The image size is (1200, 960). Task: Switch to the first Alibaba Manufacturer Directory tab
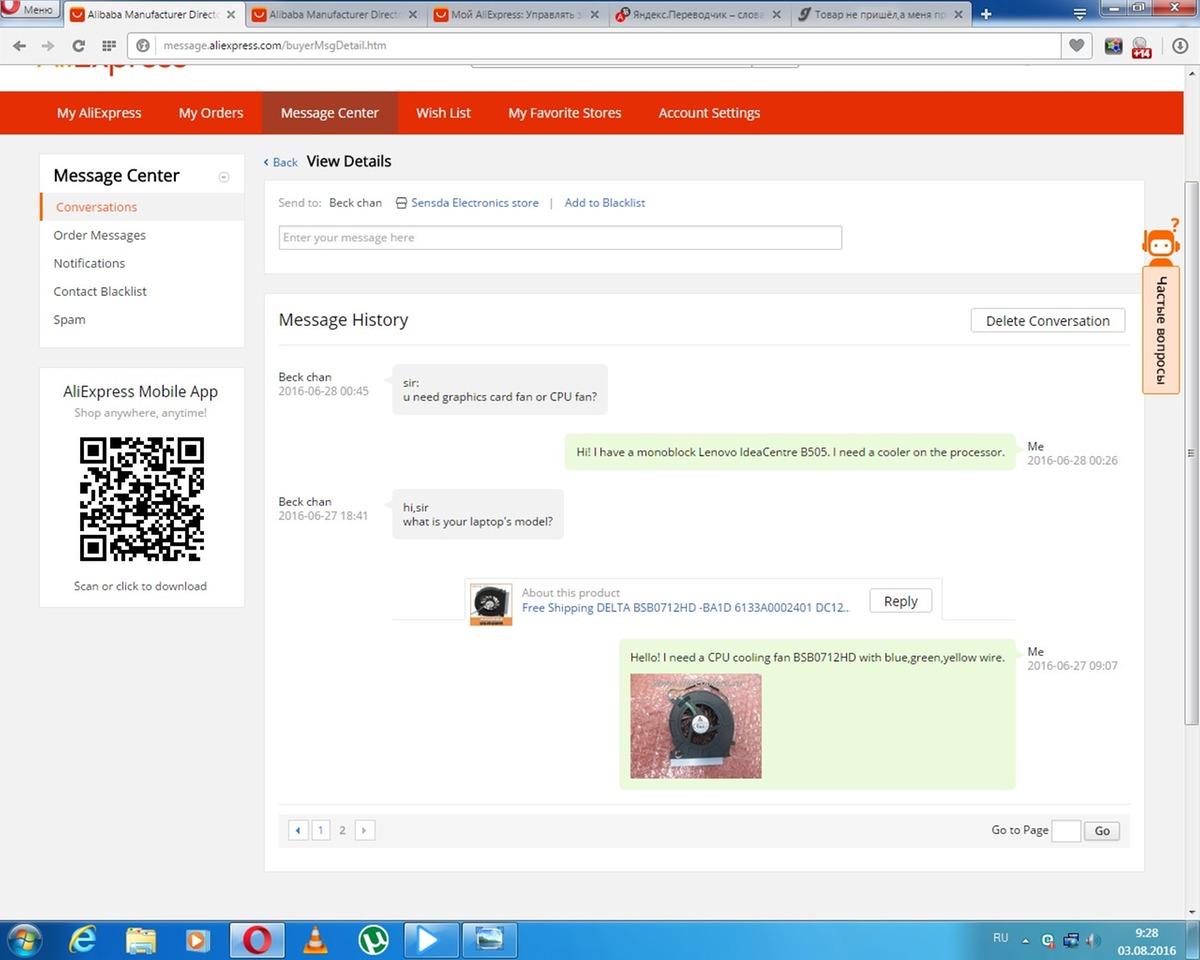pyautogui.click(x=153, y=14)
